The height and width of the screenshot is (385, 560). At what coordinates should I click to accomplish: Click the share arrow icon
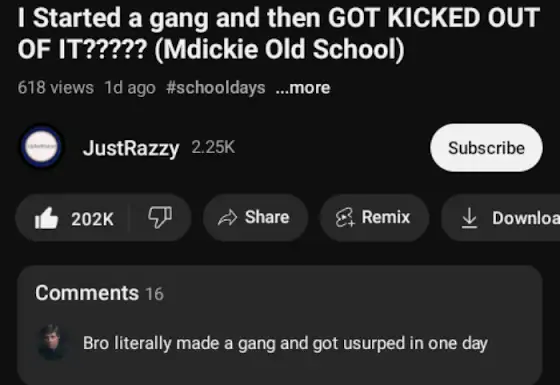[x=228, y=218]
